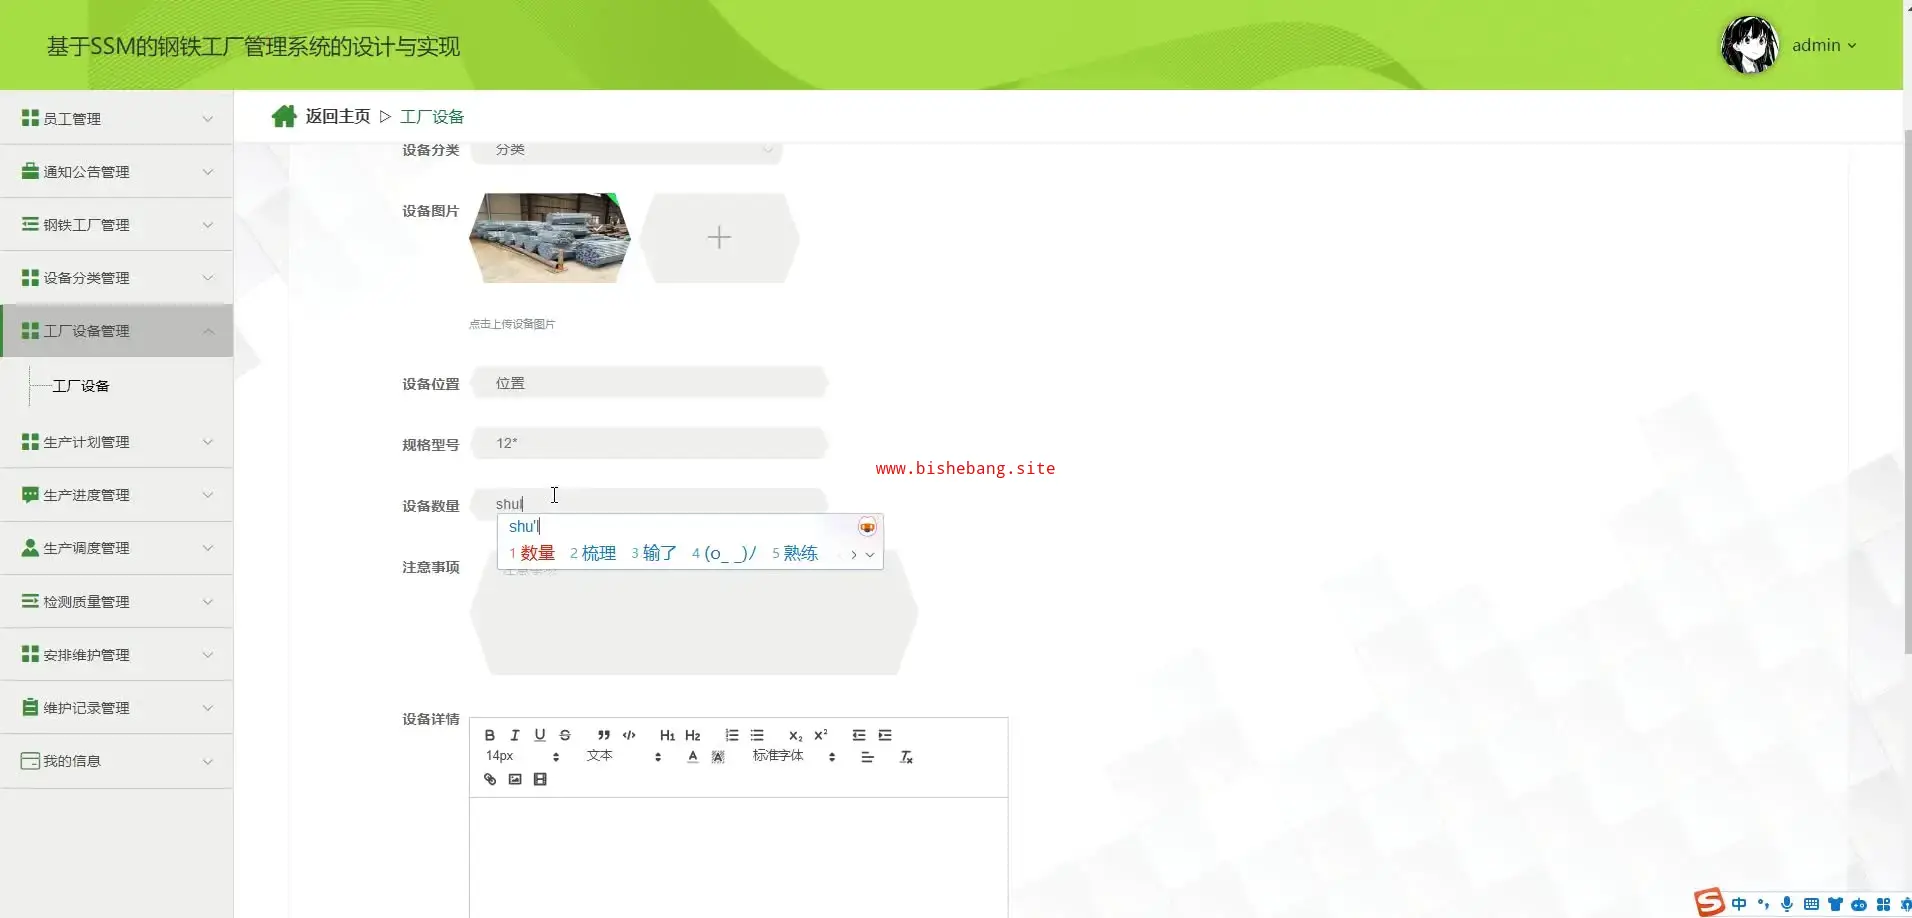Insert a video into the editor
The width and height of the screenshot is (1912, 918).
point(540,779)
